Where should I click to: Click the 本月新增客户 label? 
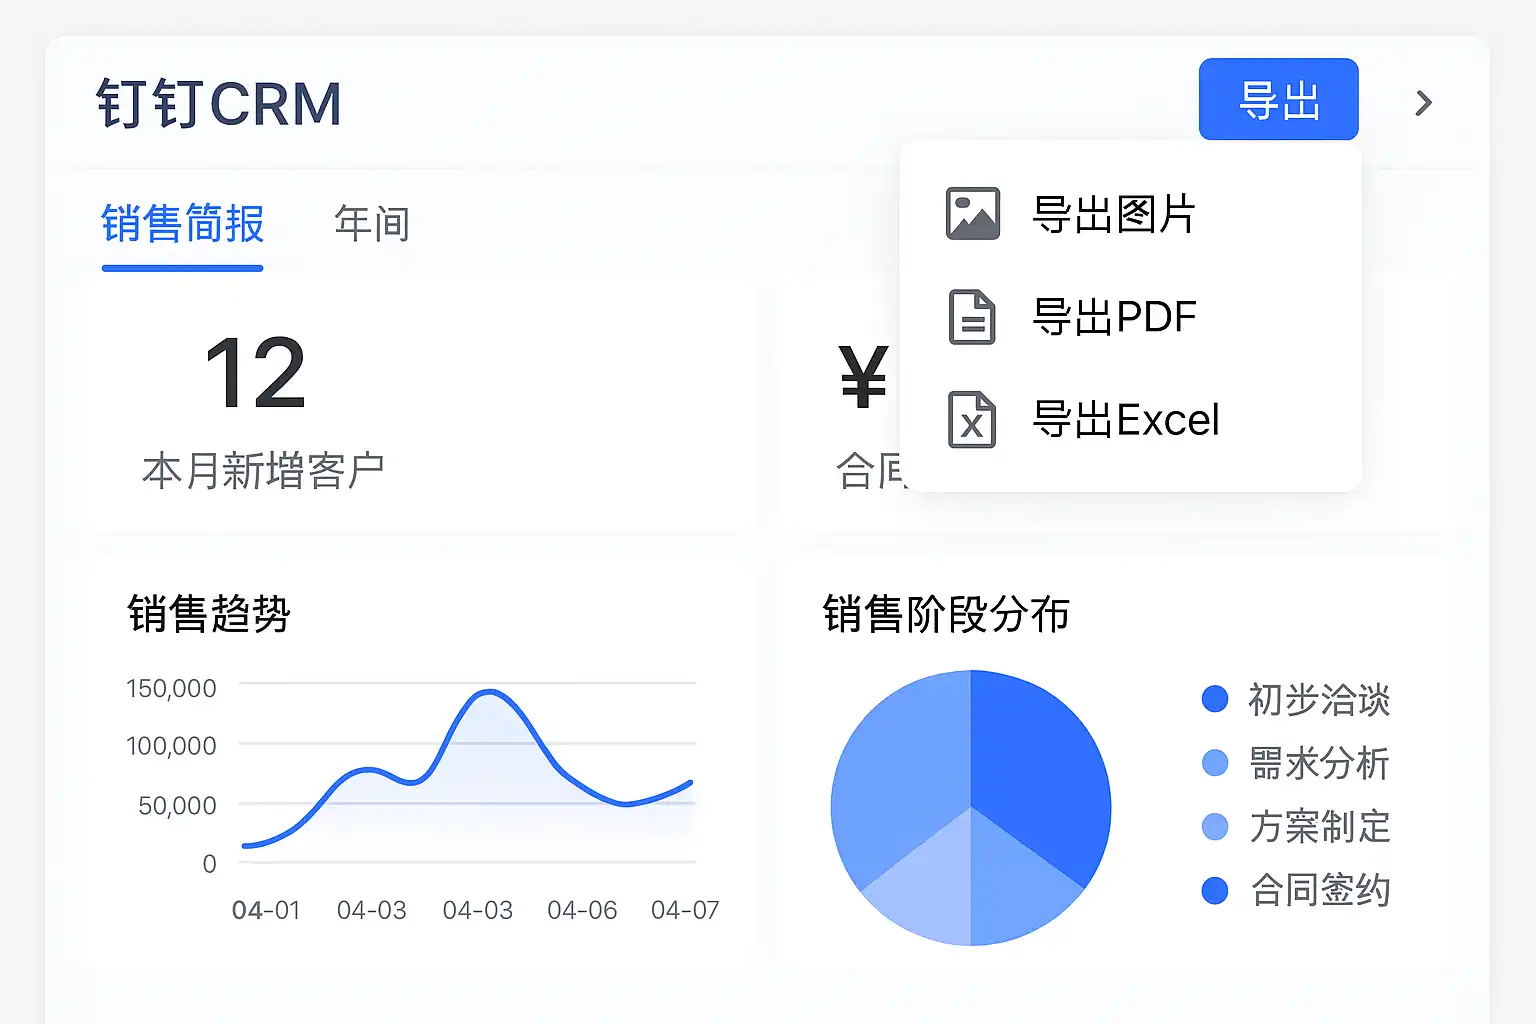click(x=263, y=471)
